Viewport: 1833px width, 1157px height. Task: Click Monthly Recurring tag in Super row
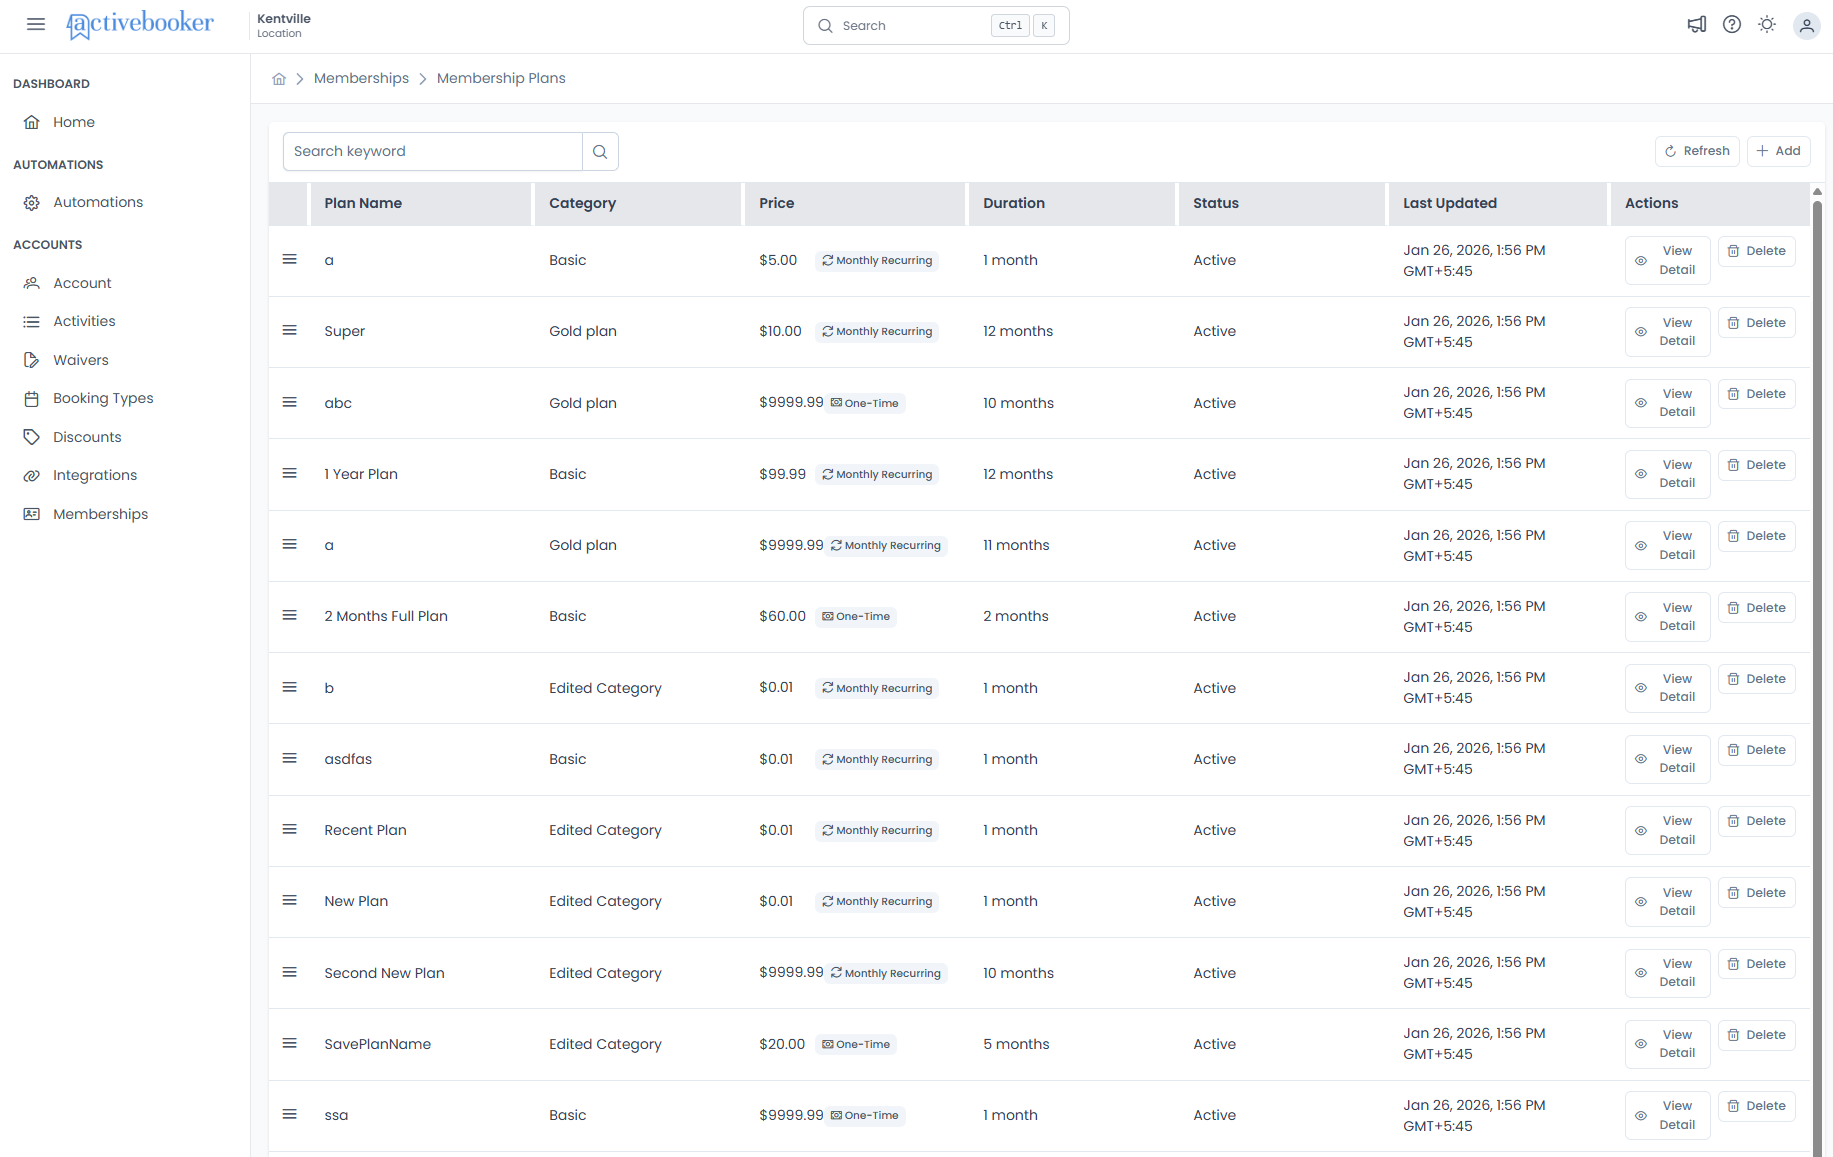(877, 332)
